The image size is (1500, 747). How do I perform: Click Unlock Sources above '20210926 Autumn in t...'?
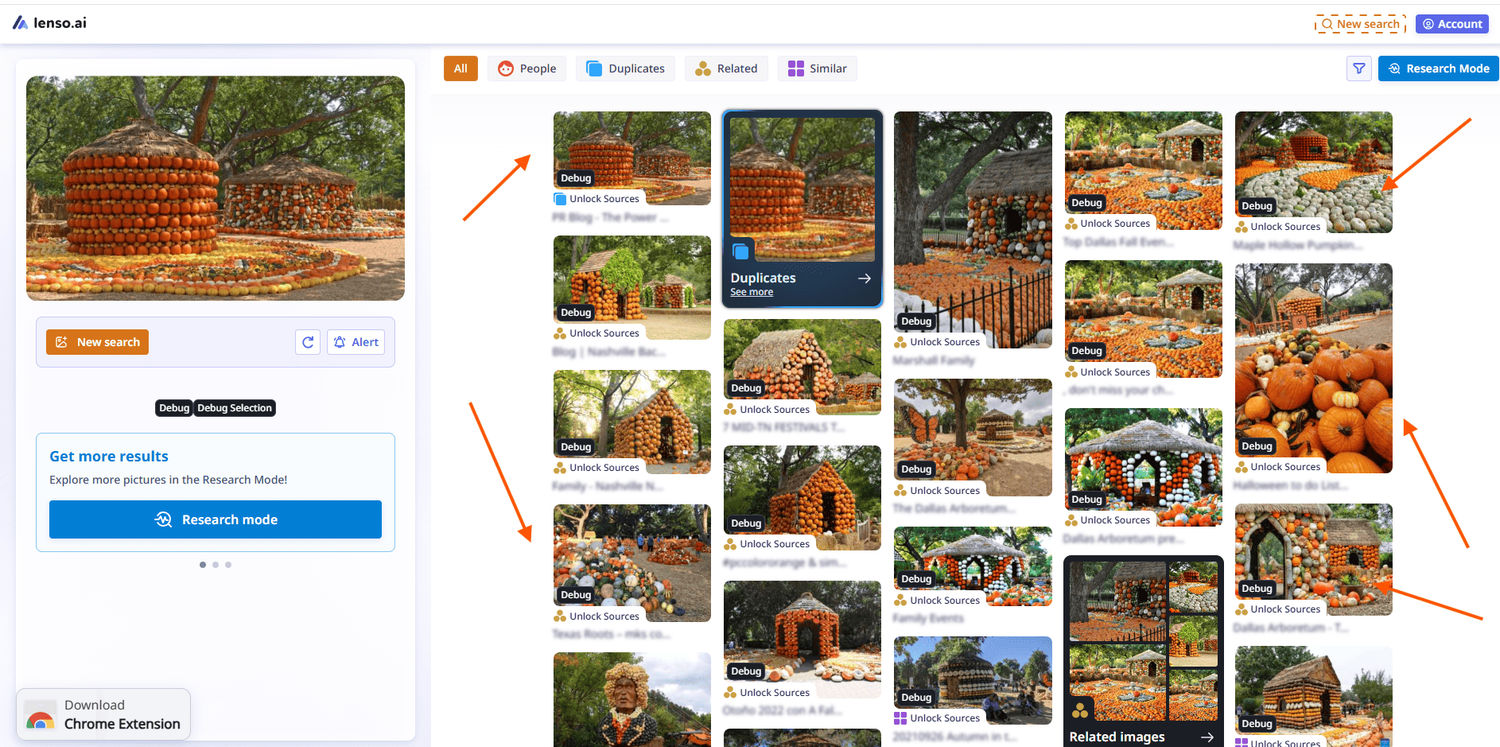937,718
